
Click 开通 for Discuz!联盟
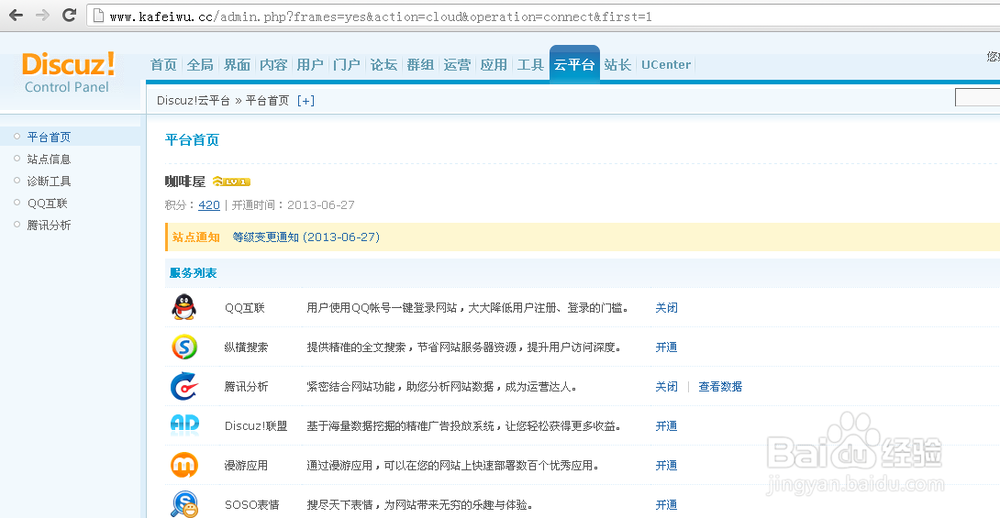coord(666,426)
